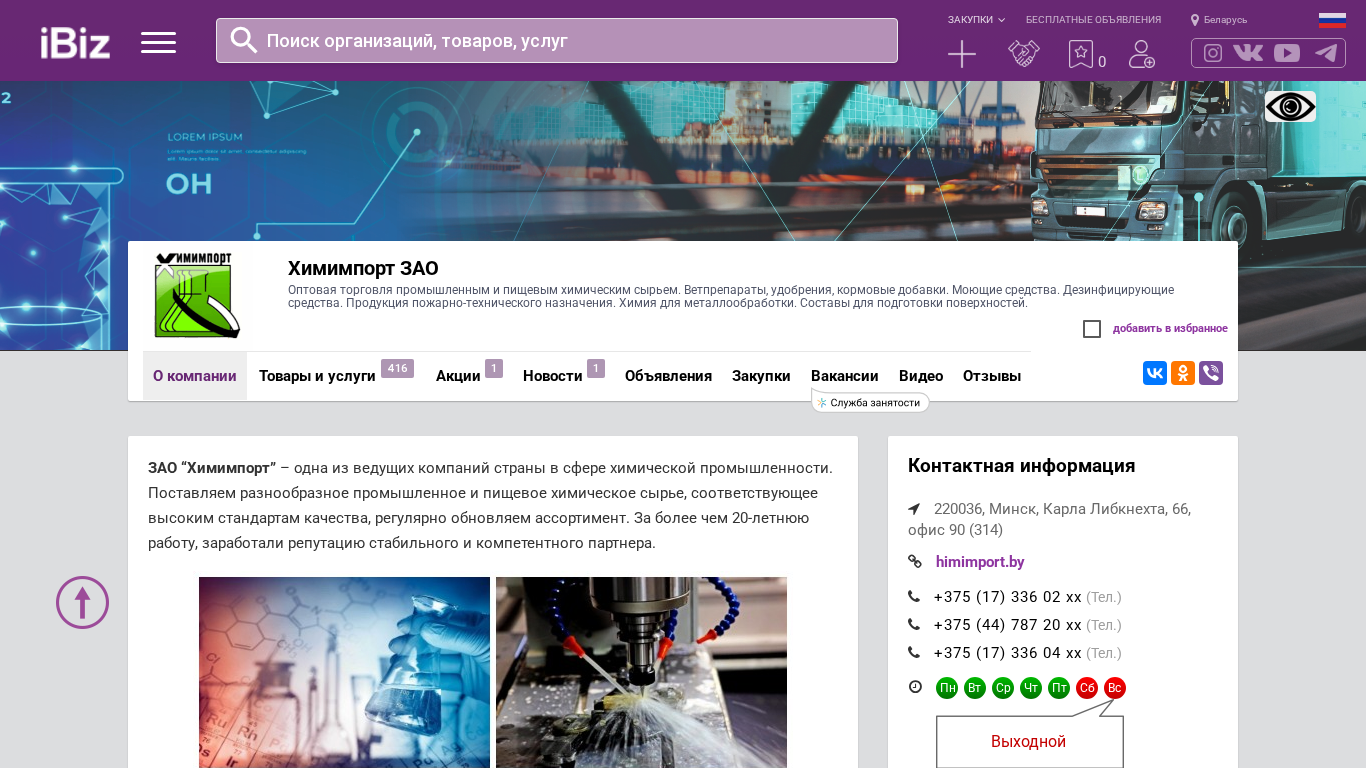1366x768 pixels.
Task: Click the 'Выходной' day-off tooltip text
Action: [1028, 742]
